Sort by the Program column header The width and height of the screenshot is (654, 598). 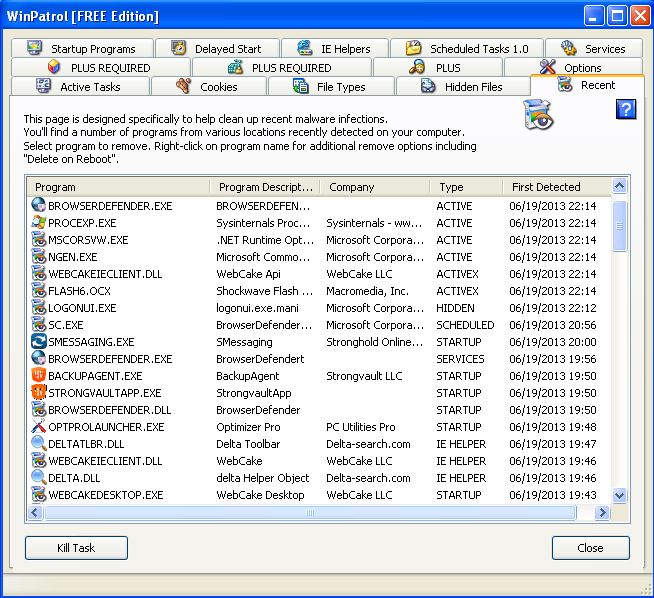pyautogui.click(x=118, y=187)
